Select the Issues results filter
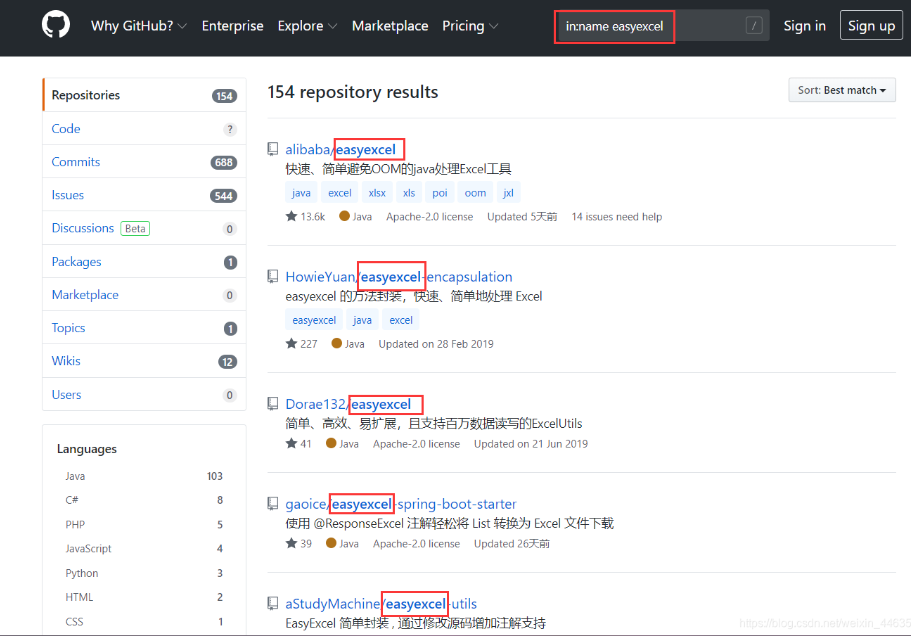Screen dimensions: 911x637 point(144,195)
